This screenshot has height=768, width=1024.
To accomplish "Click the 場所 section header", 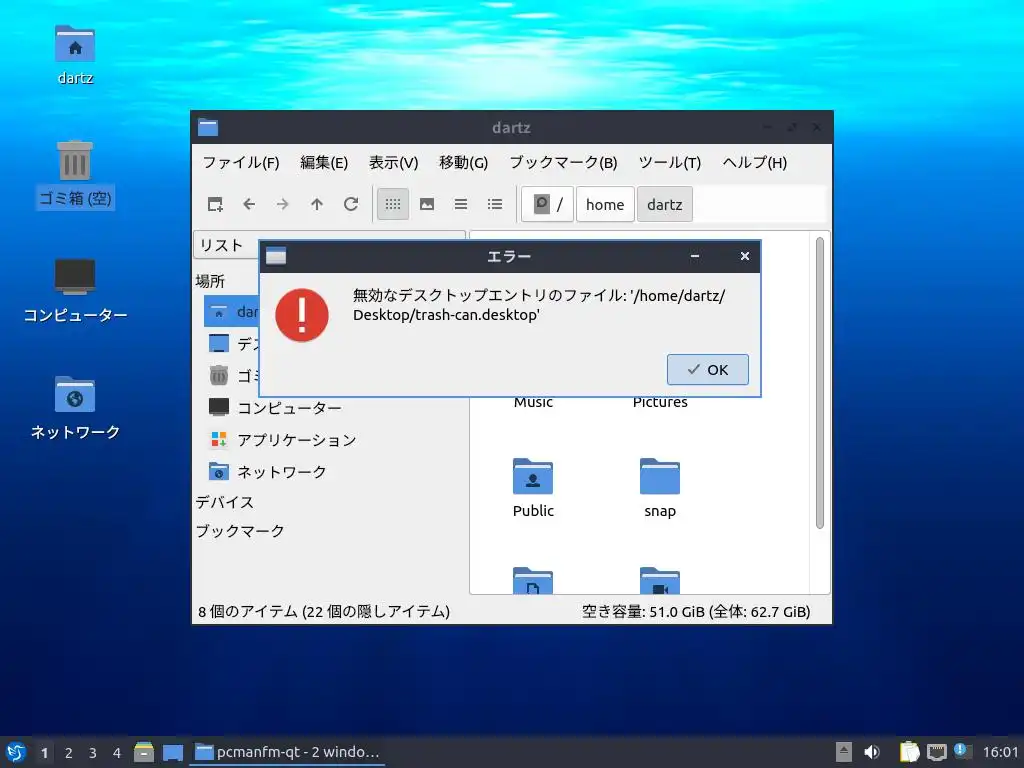I will click(210, 281).
